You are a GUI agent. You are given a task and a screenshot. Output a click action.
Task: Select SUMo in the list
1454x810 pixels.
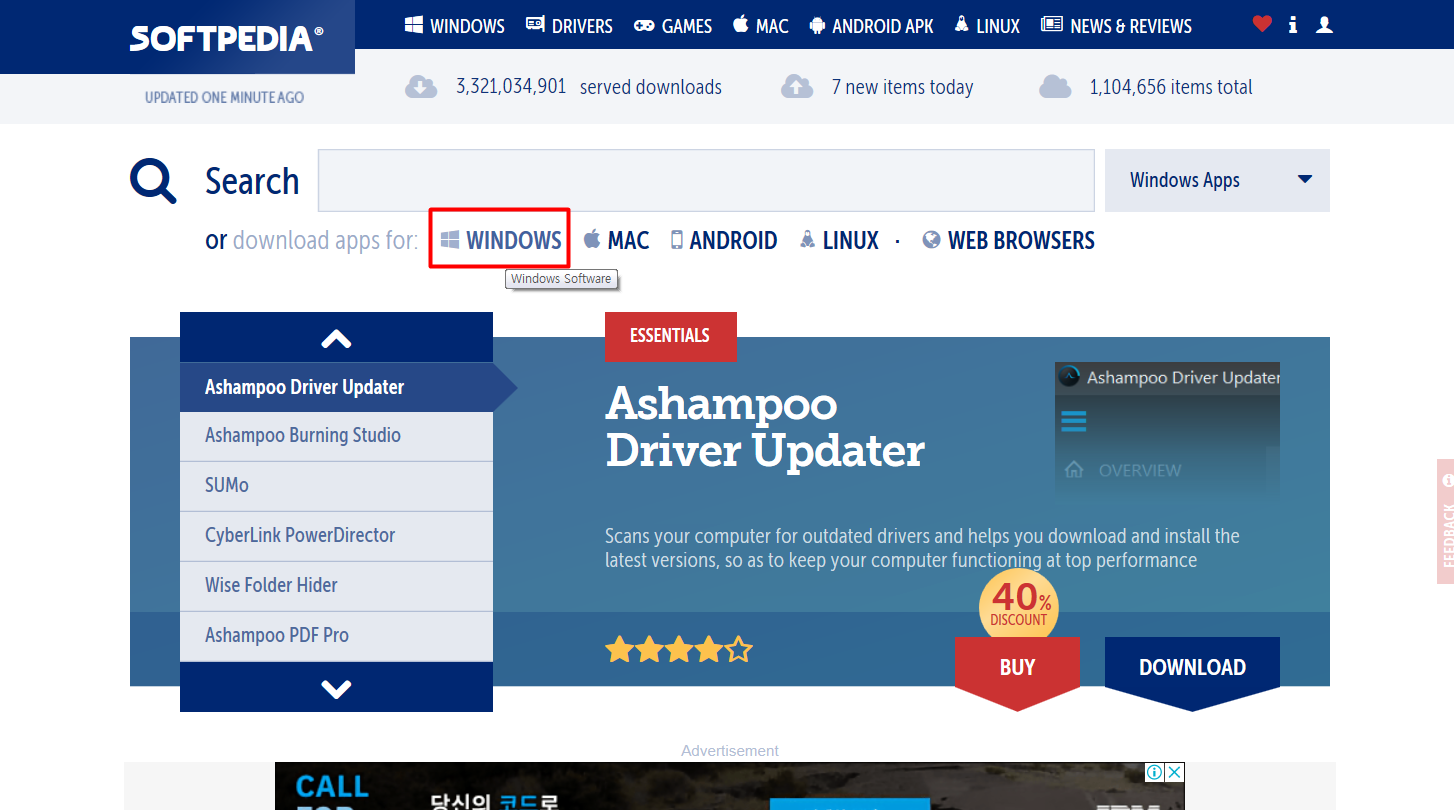(336, 486)
